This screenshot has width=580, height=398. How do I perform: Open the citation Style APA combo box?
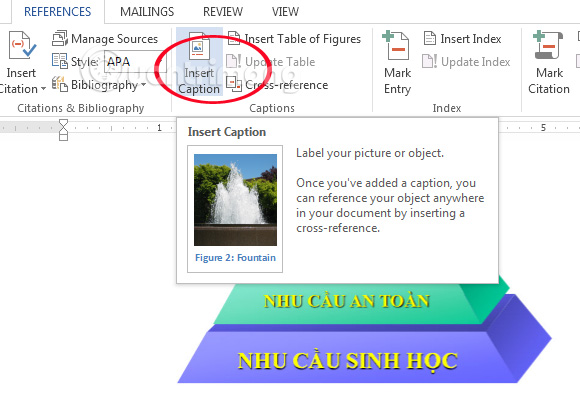tap(135, 61)
